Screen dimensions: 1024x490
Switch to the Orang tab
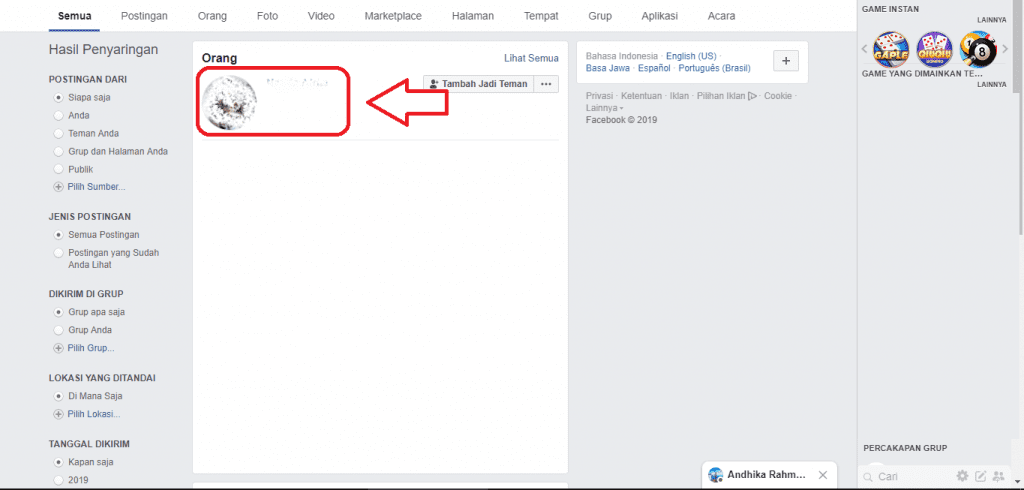tap(212, 16)
